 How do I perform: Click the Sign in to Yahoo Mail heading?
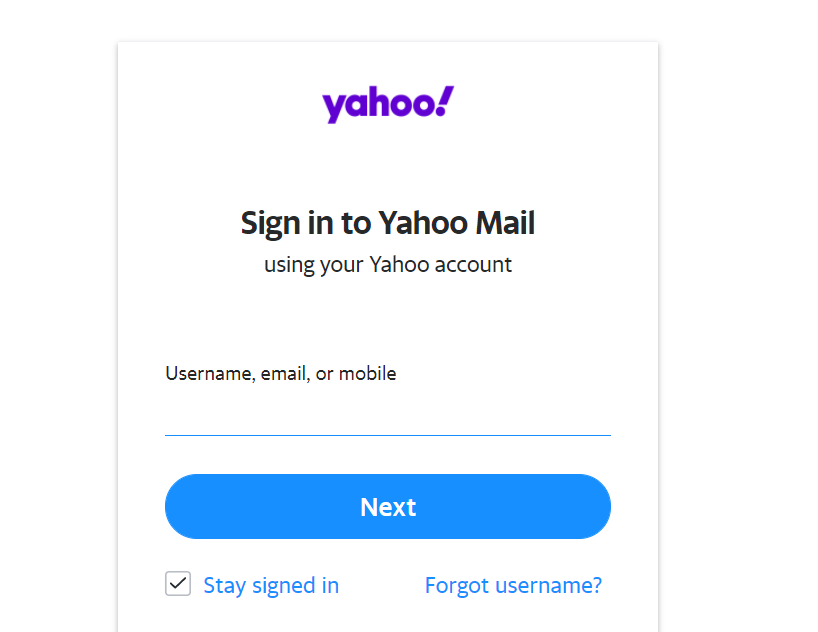point(387,223)
